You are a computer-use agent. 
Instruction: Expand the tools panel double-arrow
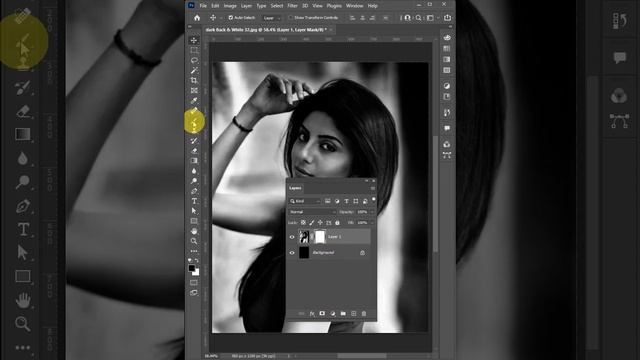pos(189,27)
